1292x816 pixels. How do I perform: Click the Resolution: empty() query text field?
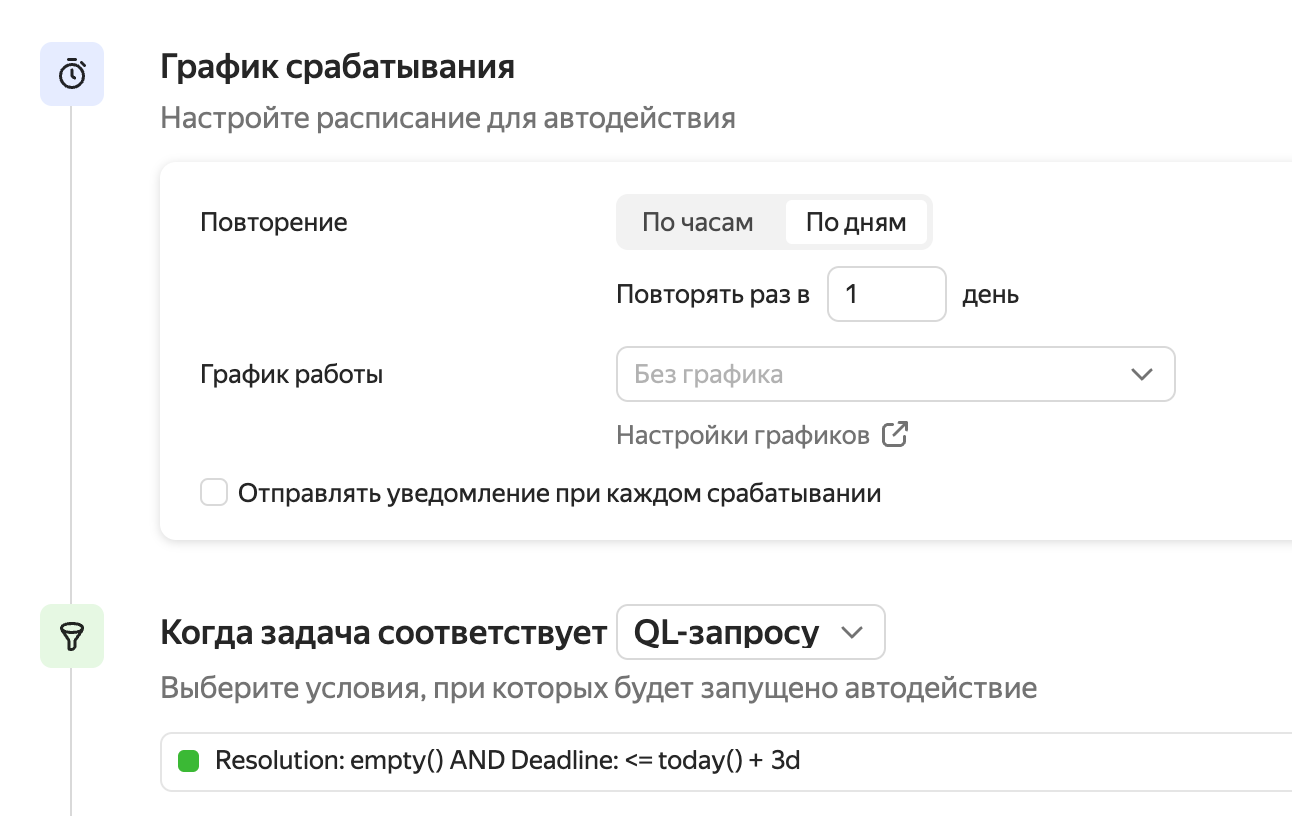tap(700, 761)
